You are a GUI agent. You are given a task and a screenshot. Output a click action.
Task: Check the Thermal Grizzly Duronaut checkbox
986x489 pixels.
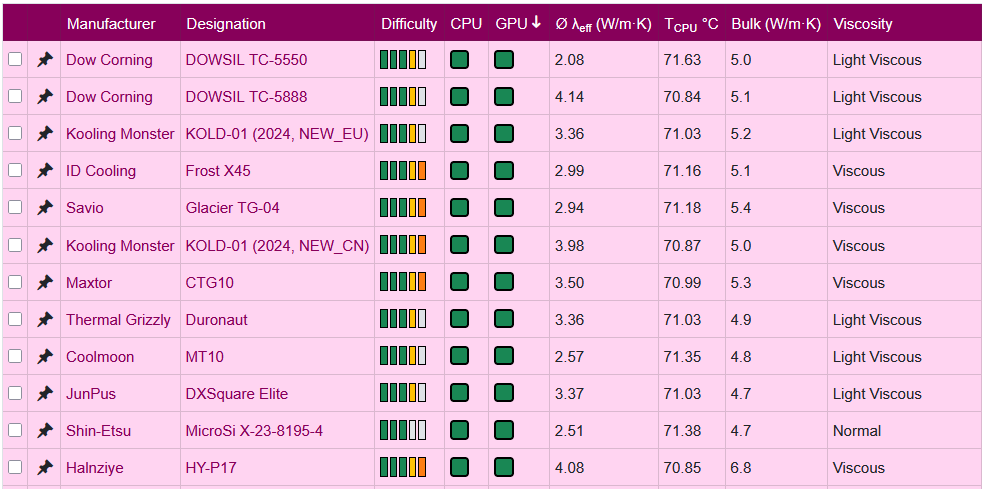(14, 319)
